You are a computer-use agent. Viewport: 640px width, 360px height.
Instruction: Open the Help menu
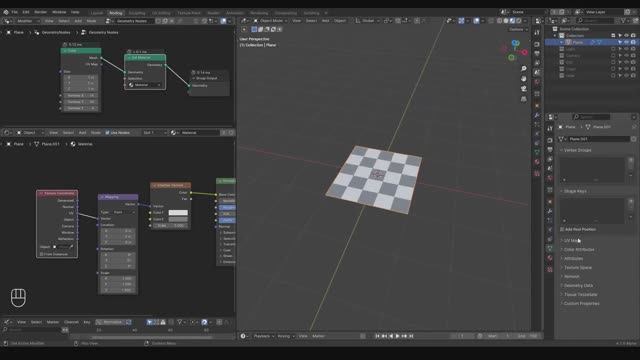click(75, 12)
